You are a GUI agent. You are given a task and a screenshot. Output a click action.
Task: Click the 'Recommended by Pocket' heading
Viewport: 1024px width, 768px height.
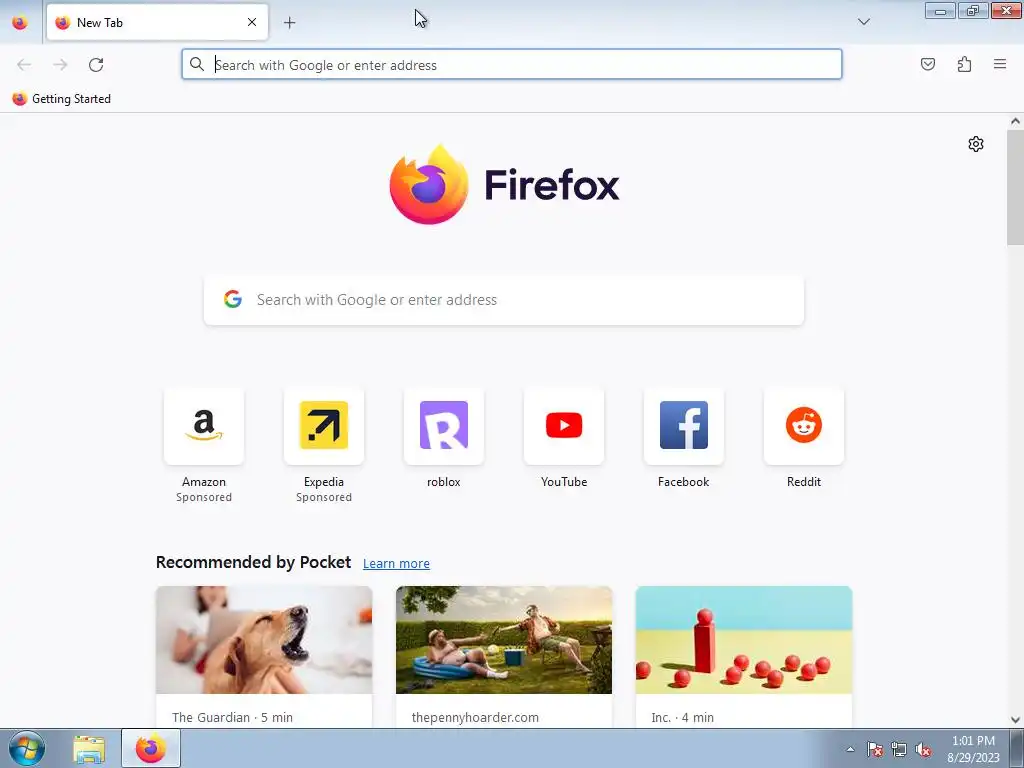click(x=253, y=562)
